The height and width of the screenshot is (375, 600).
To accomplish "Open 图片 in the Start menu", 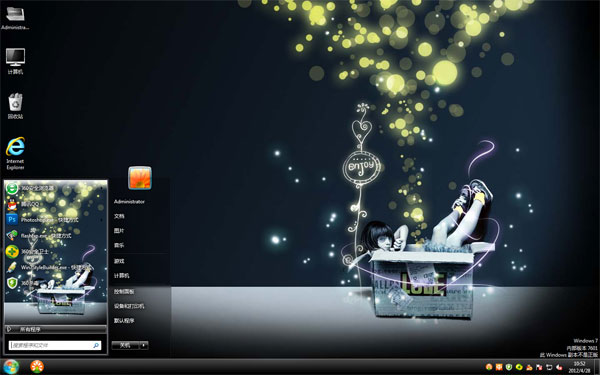I will point(119,231).
